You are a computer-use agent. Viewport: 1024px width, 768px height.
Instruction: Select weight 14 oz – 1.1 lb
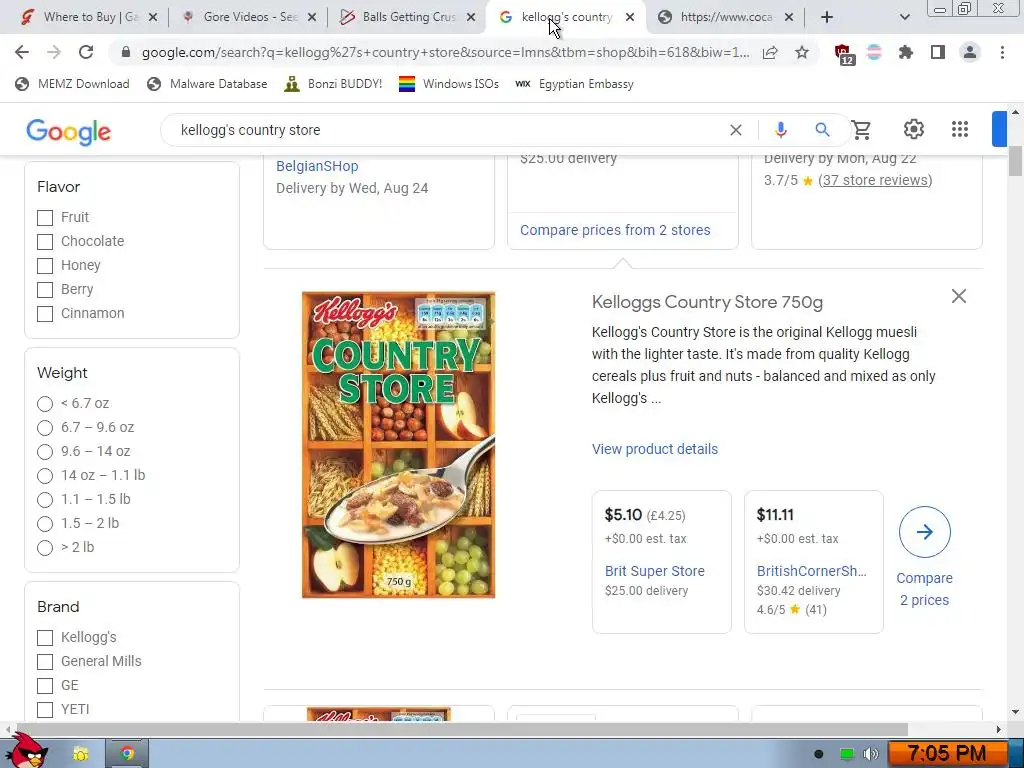45,475
